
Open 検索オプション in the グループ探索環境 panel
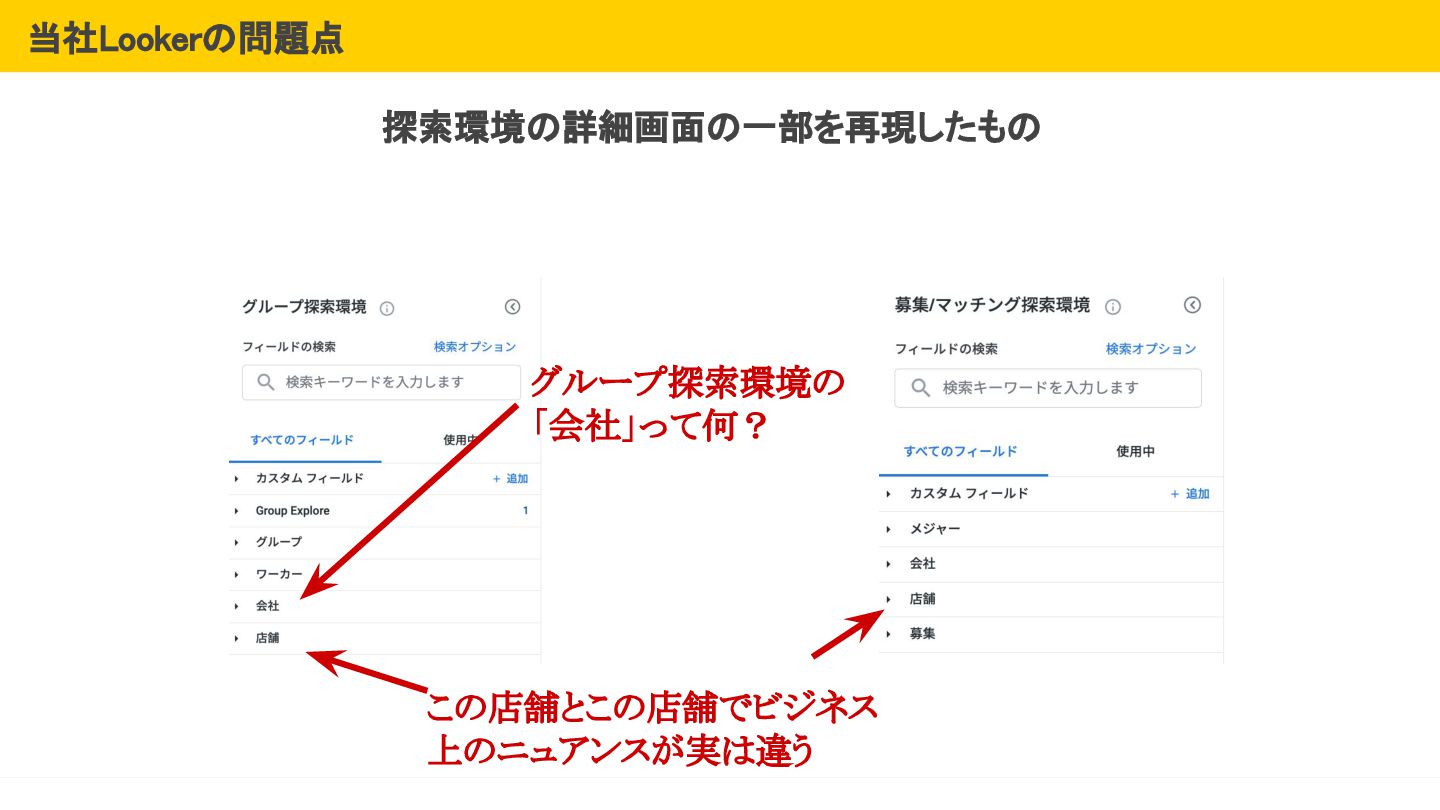click(x=475, y=347)
